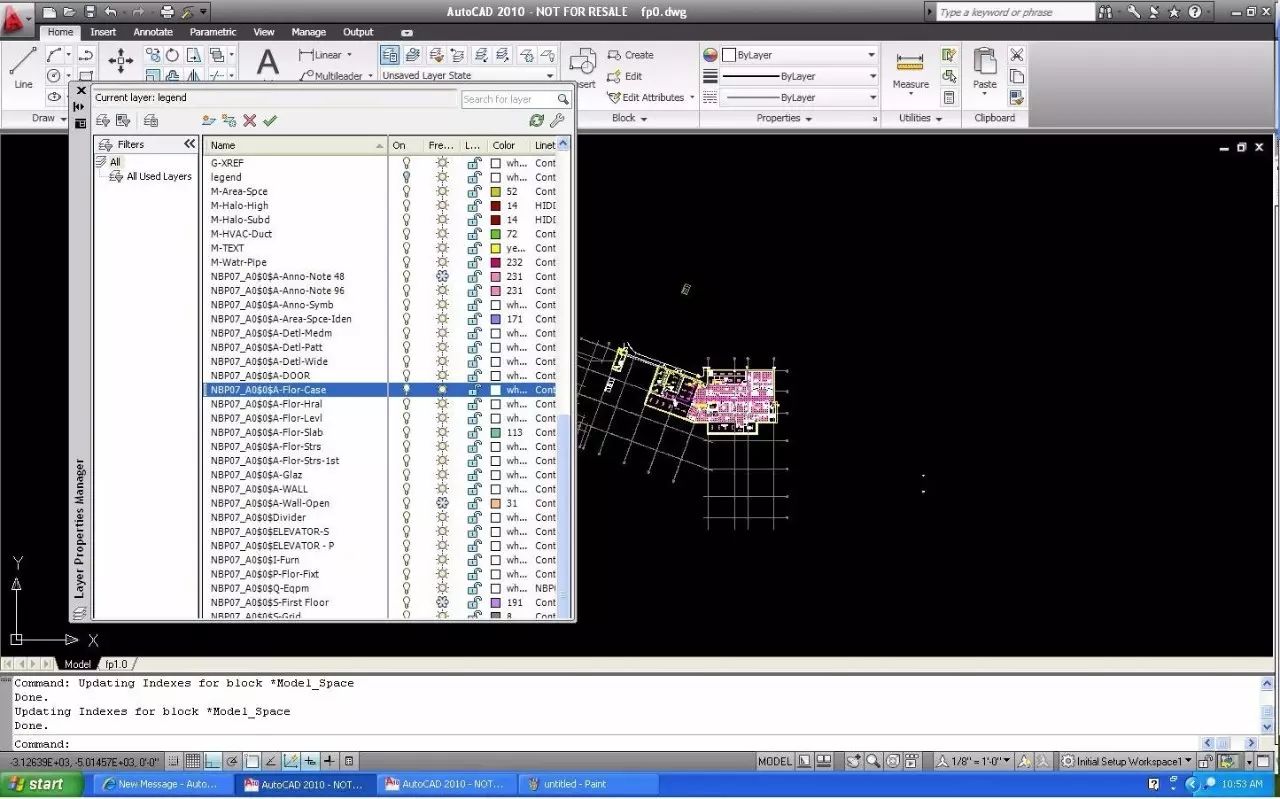Image resolution: width=1280 pixels, height=799 pixels.
Task: Click the New Layer icon in layer manager
Action: coord(208,120)
